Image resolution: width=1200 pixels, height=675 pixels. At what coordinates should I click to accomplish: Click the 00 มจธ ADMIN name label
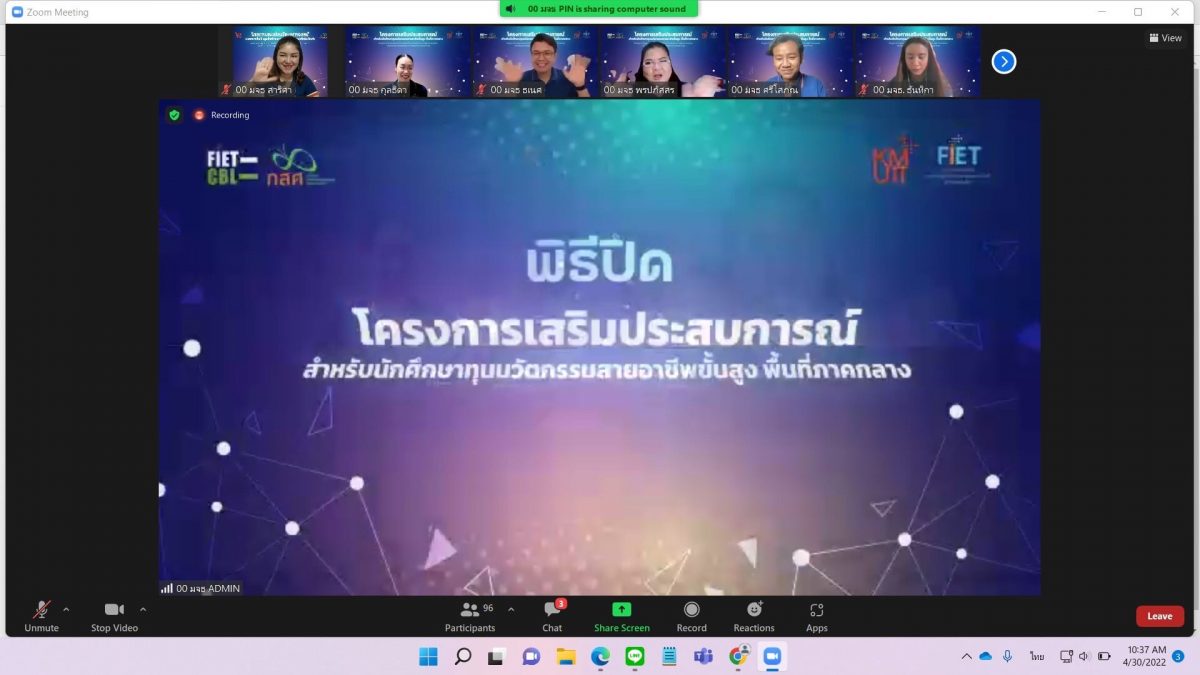tap(201, 588)
